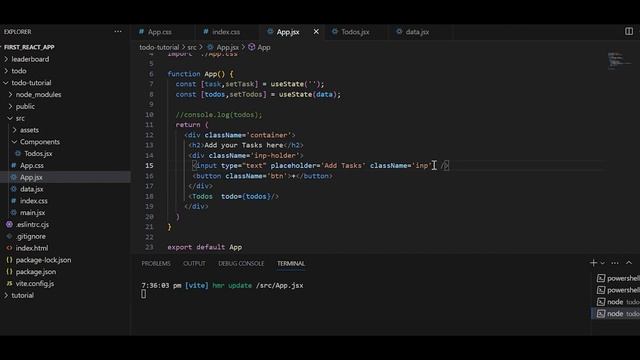Click 'export default App' code line
The width and height of the screenshot is (640, 360).
pyautogui.click(x=204, y=247)
